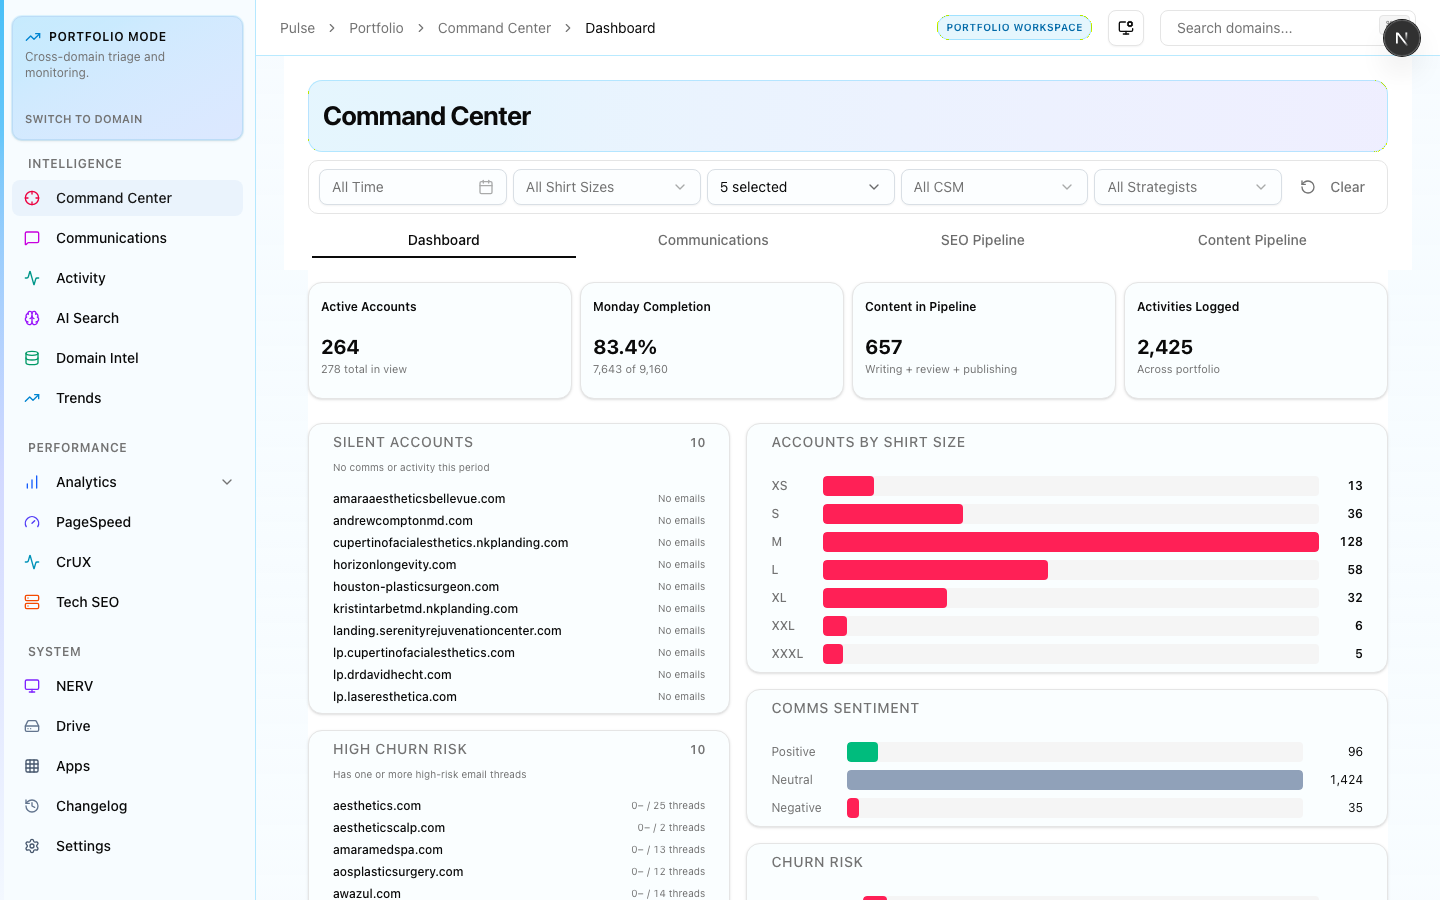The image size is (1440, 900).
Task: Click the M shirt size bar
Action: pos(1070,542)
